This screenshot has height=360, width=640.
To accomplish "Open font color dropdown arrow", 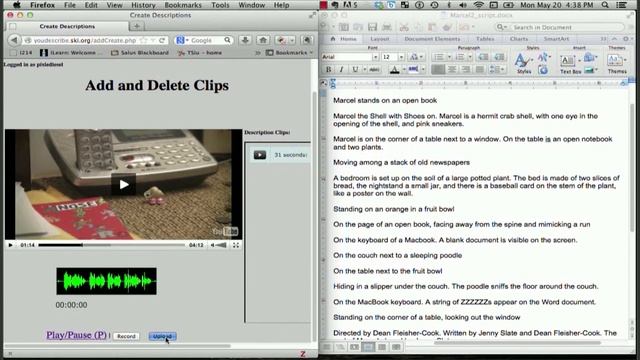I will pos(404,70).
